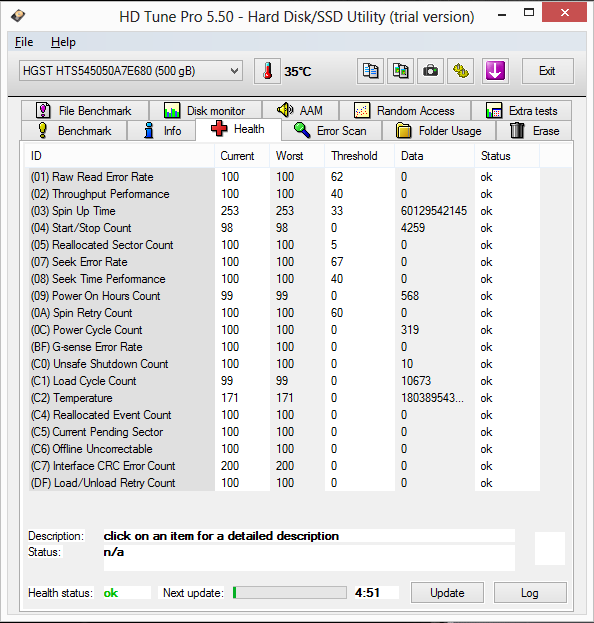Click the thermometer temperature icon
This screenshot has width=594, height=623.
tap(267, 71)
